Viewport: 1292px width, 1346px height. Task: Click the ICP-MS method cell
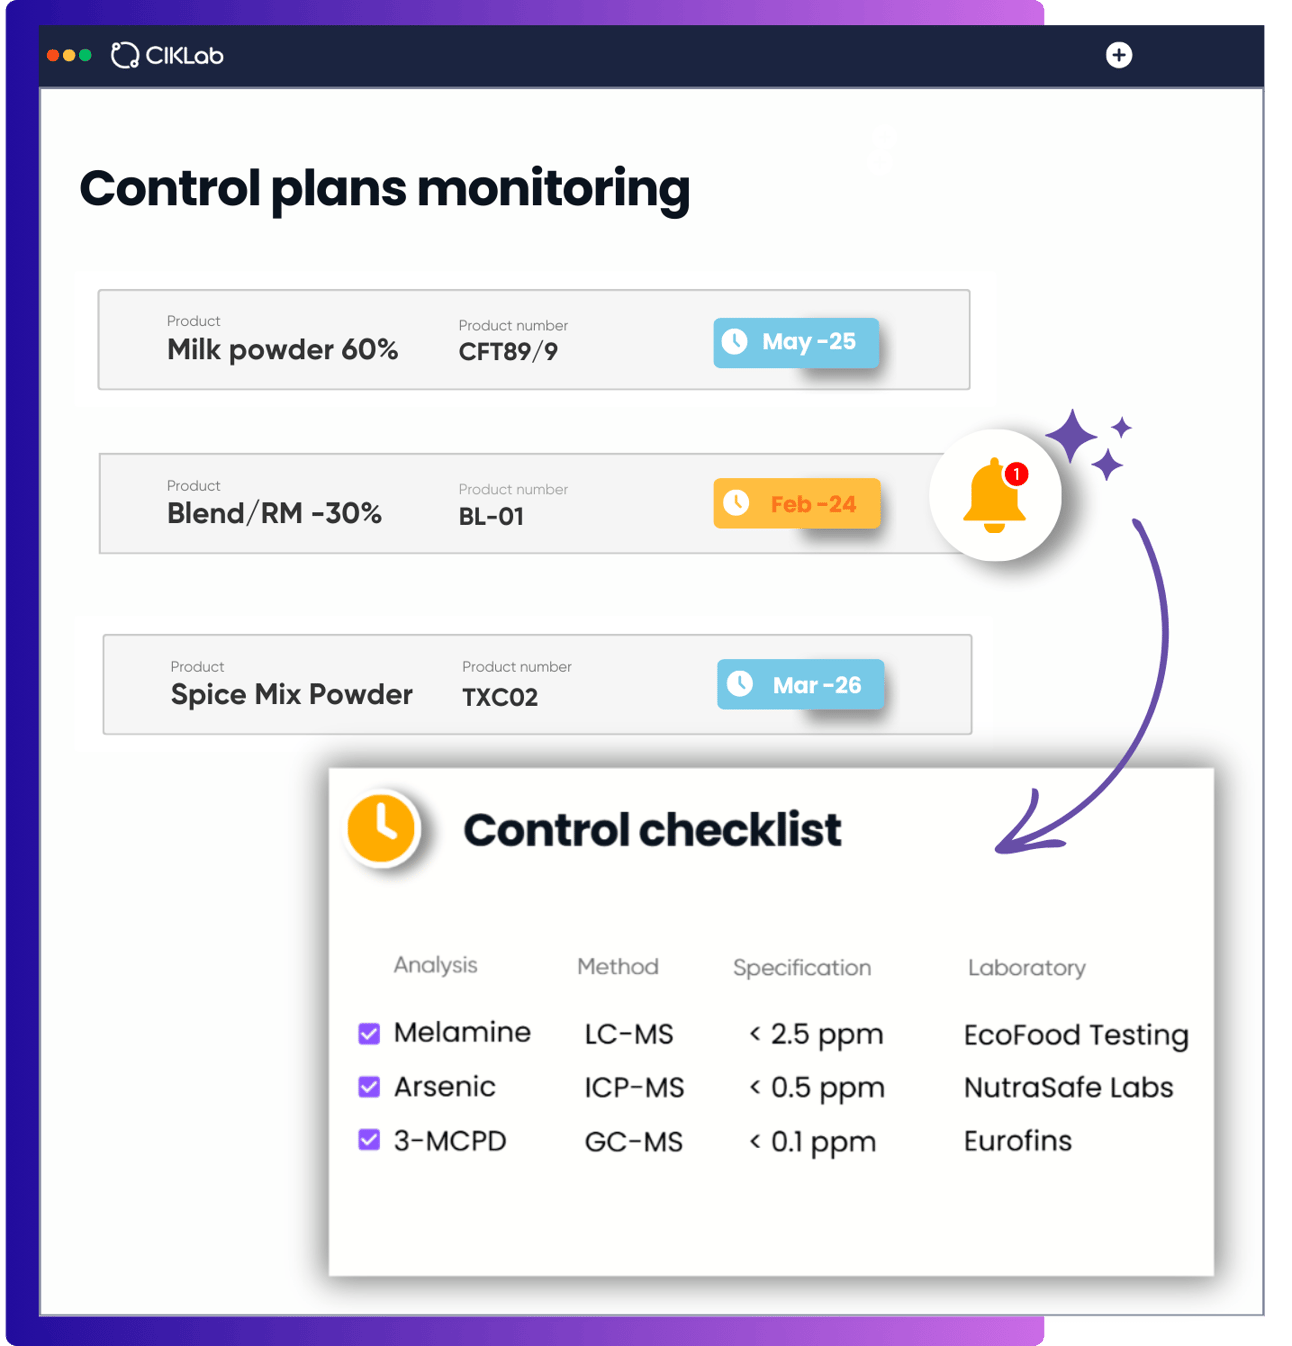click(634, 1088)
